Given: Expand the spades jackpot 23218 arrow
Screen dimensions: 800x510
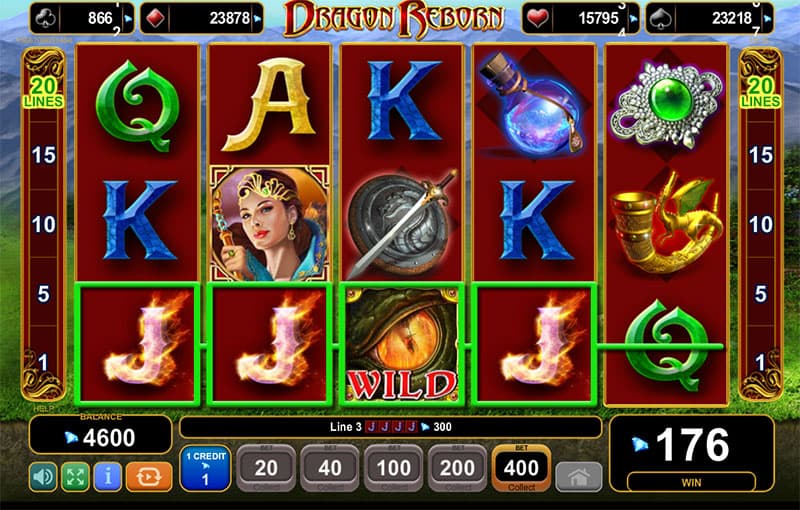Looking at the screenshot, I should point(767,19).
